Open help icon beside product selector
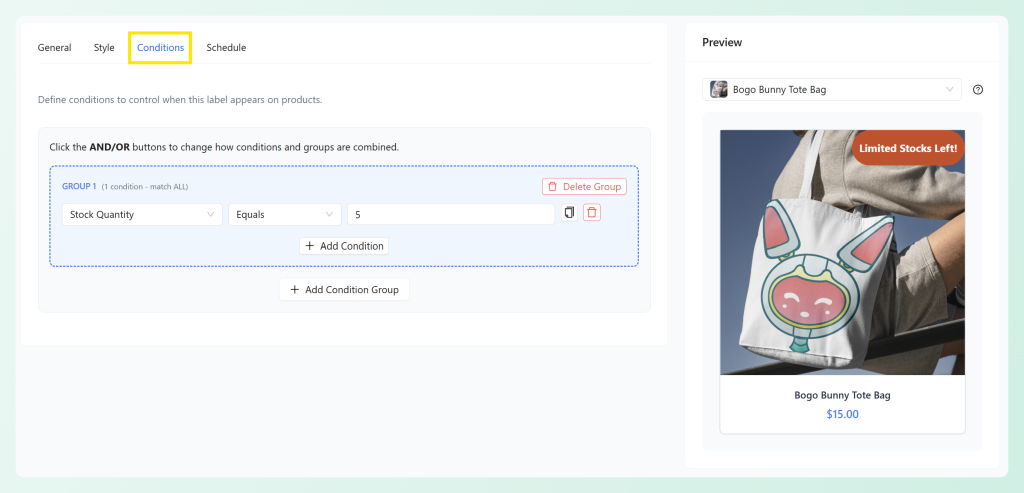The image size is (1024, 493). tap(978, 90)
